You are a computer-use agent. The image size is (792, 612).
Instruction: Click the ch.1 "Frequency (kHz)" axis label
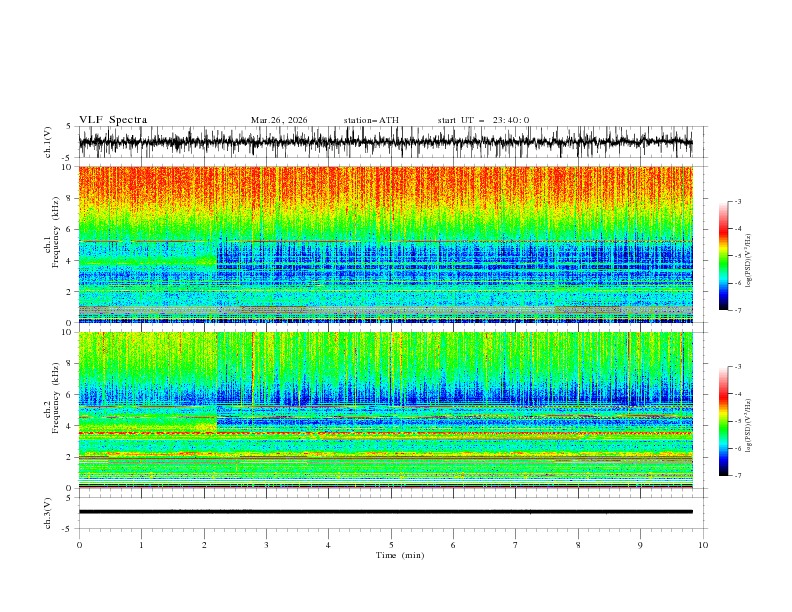(56, 233)
